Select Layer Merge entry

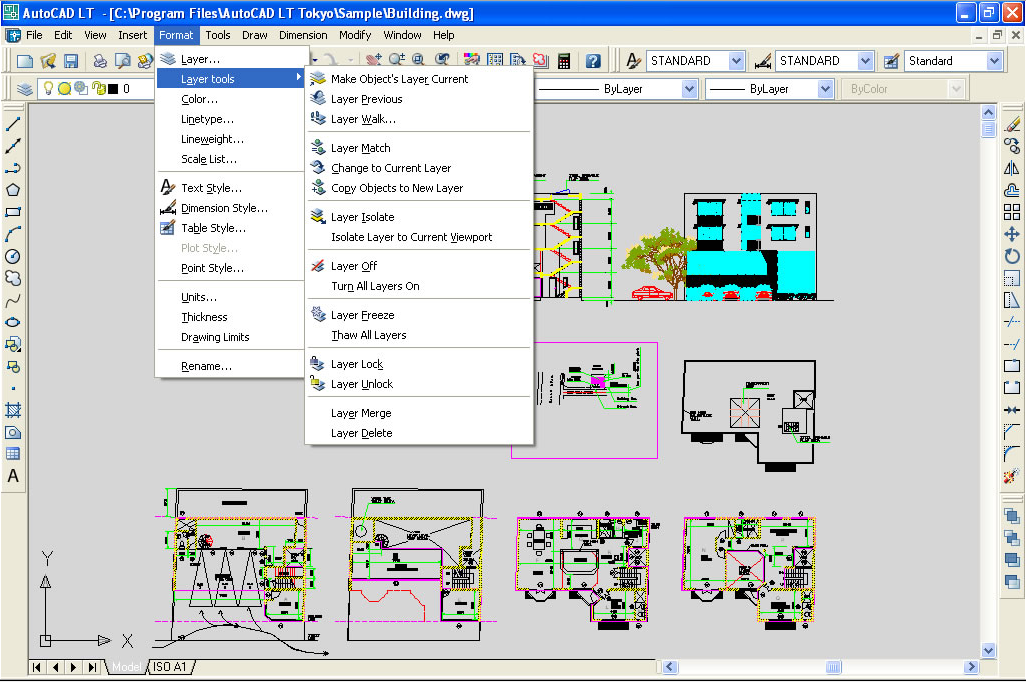coord(419,413)
